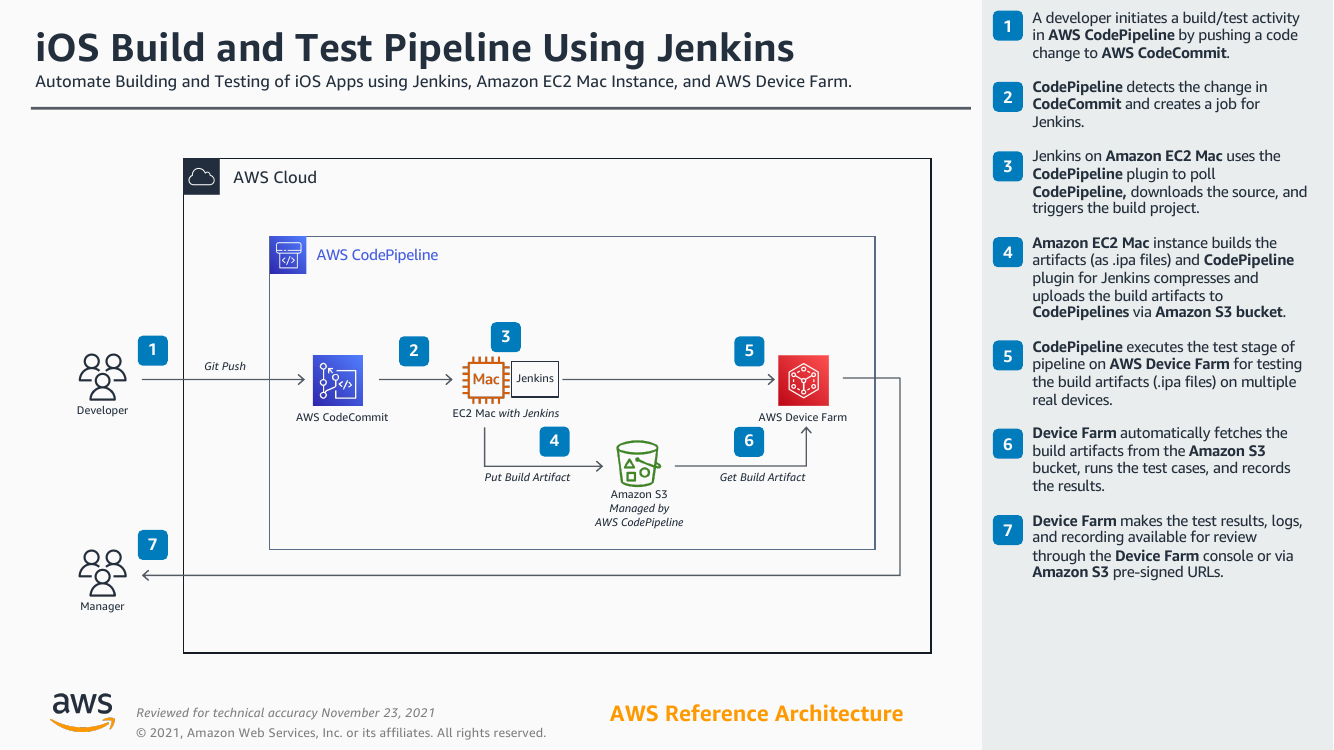Image resolution: width=1334 pixels, height=750 pixels.
Task: Click the copyright notice text
Action: (341, 733)
